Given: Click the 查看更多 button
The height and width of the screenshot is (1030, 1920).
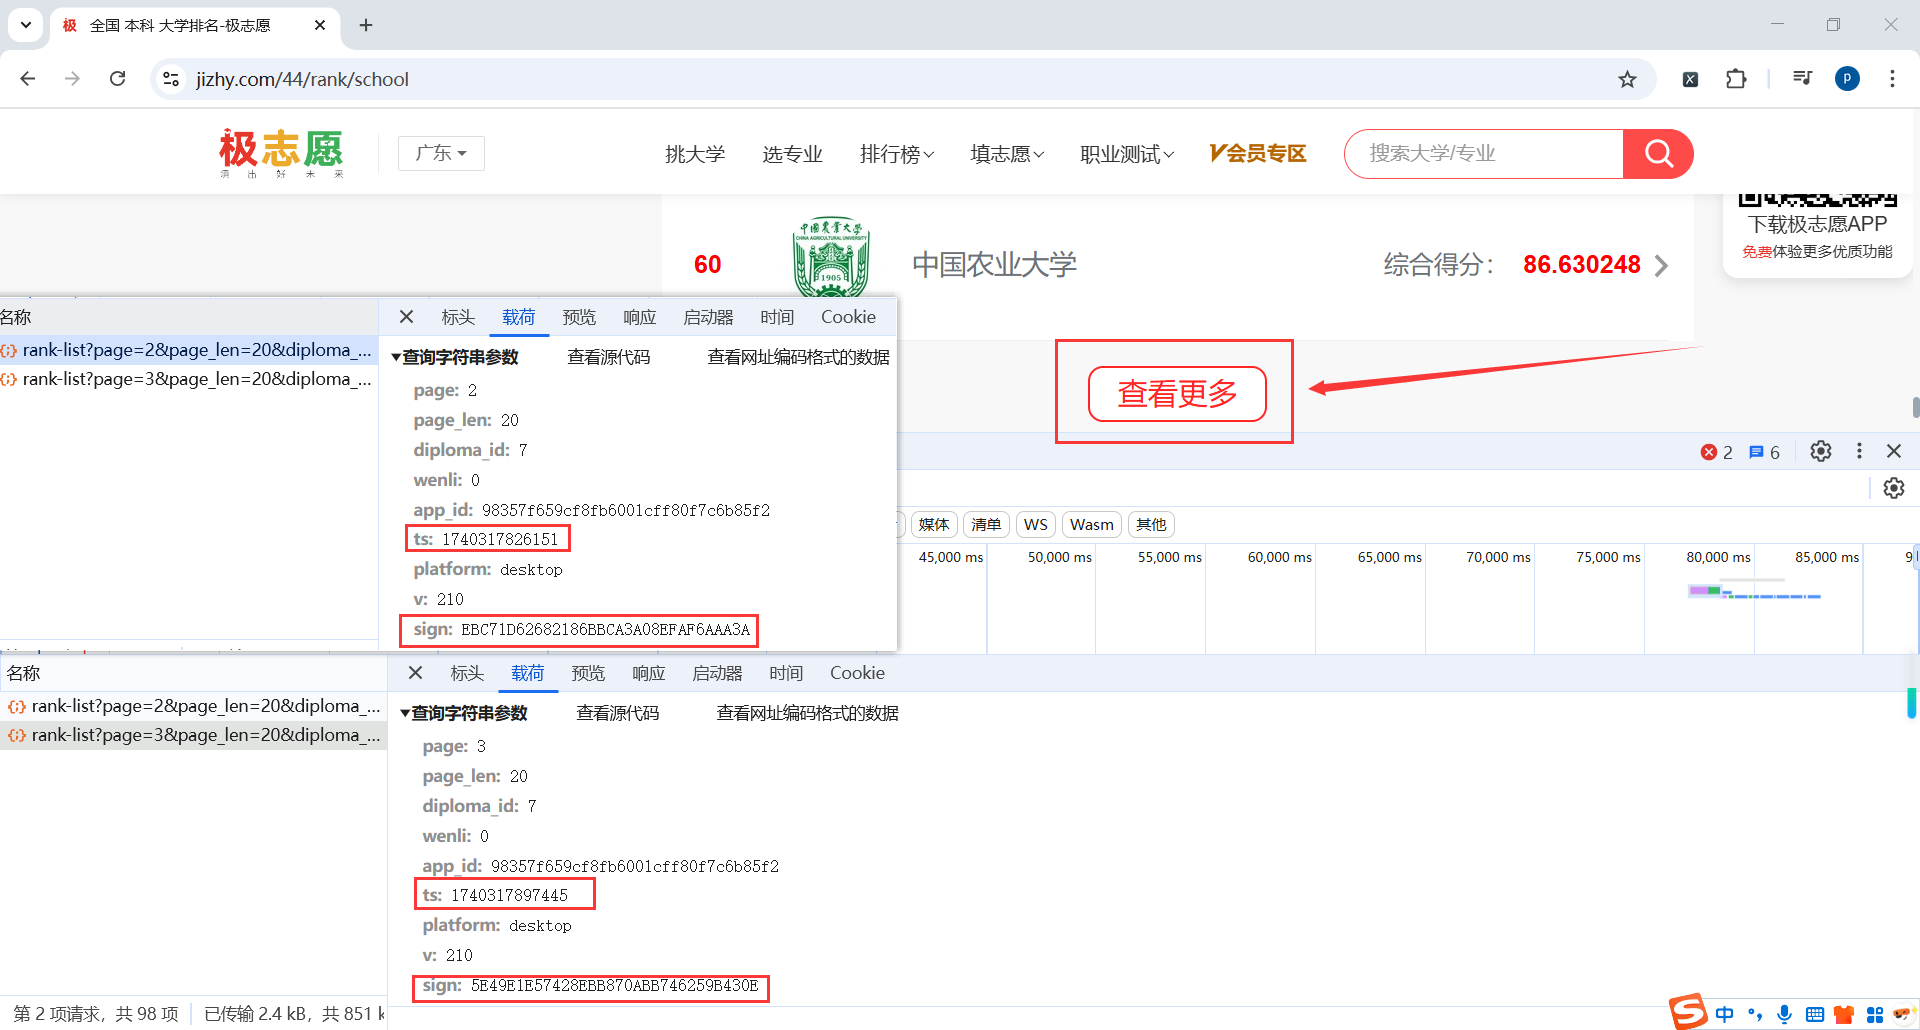Looking at the screenshot, I should click(x=1177, y=393).
